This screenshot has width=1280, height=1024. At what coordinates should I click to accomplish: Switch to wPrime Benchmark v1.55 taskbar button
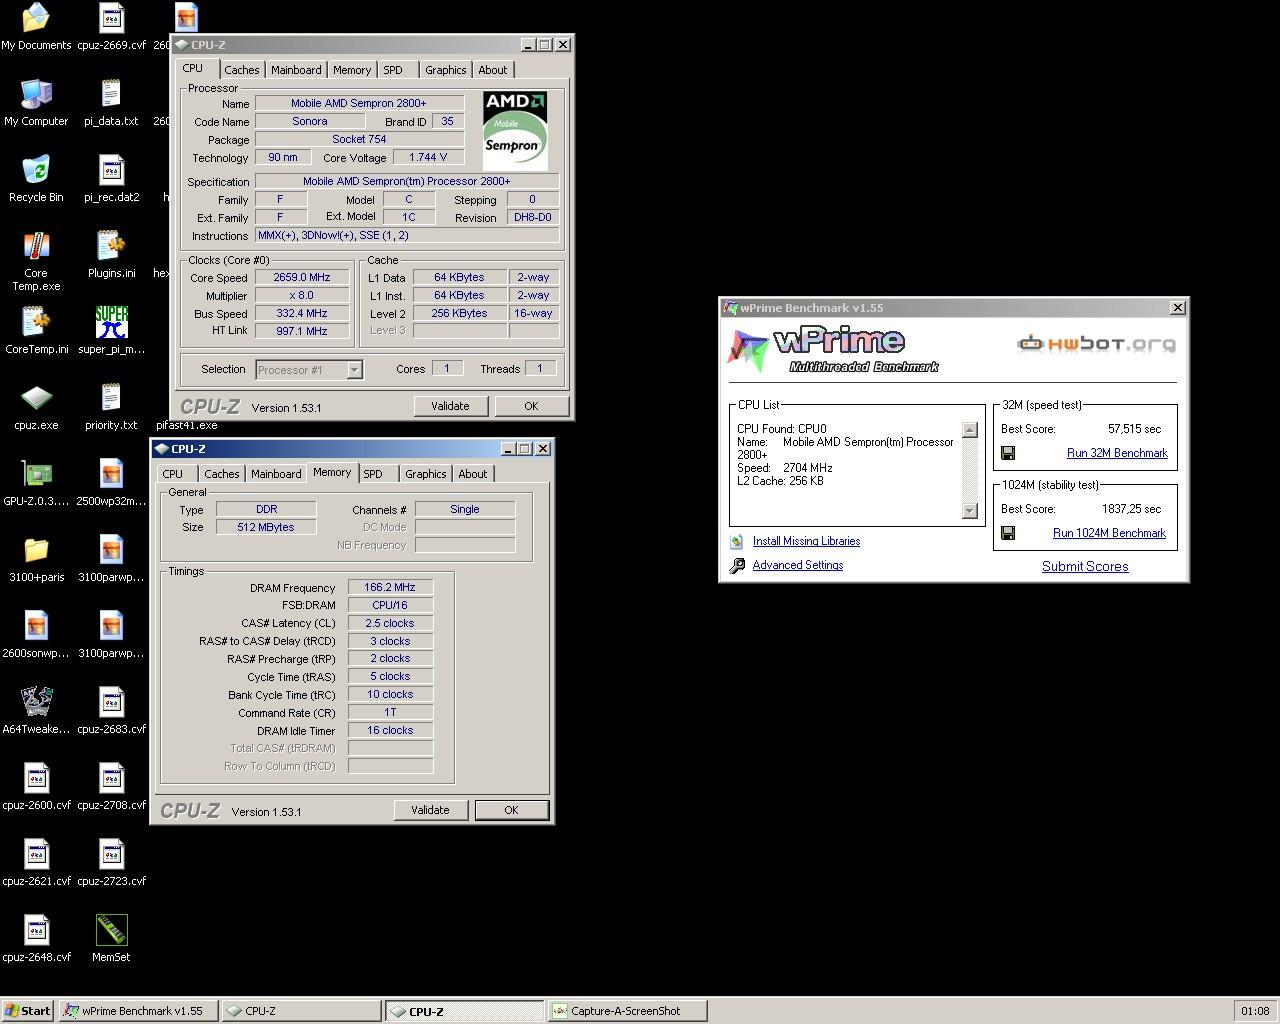(x=138, y=1011)
